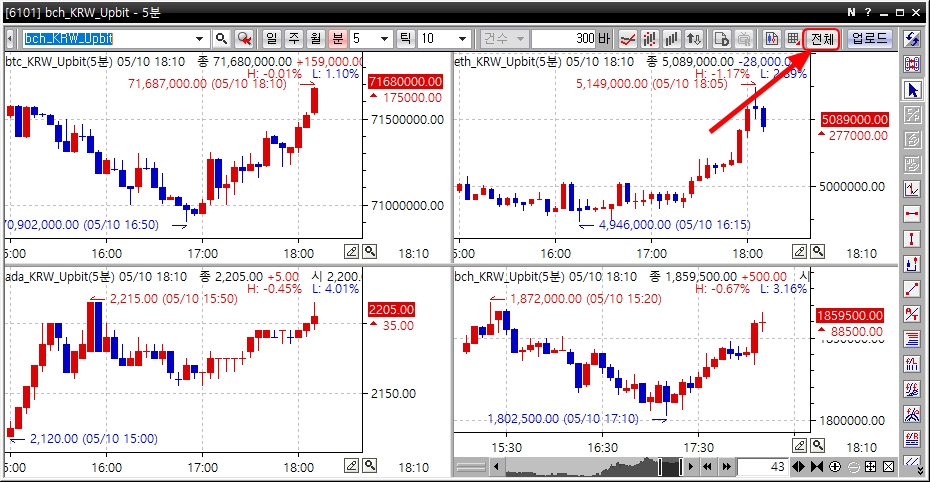
Task: Toggle the 주 (weekly) period button
Action: [x=294, y=39]
